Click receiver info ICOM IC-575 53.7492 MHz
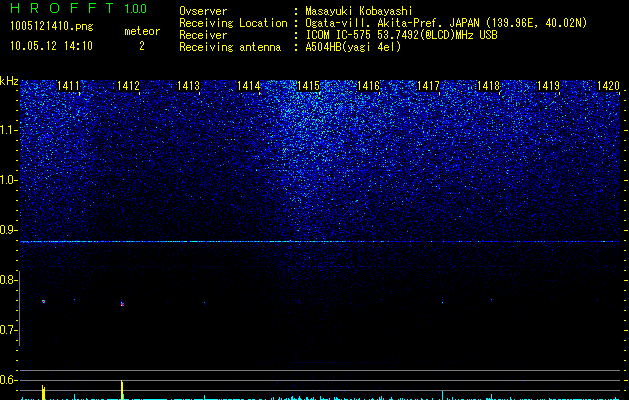 401,35
